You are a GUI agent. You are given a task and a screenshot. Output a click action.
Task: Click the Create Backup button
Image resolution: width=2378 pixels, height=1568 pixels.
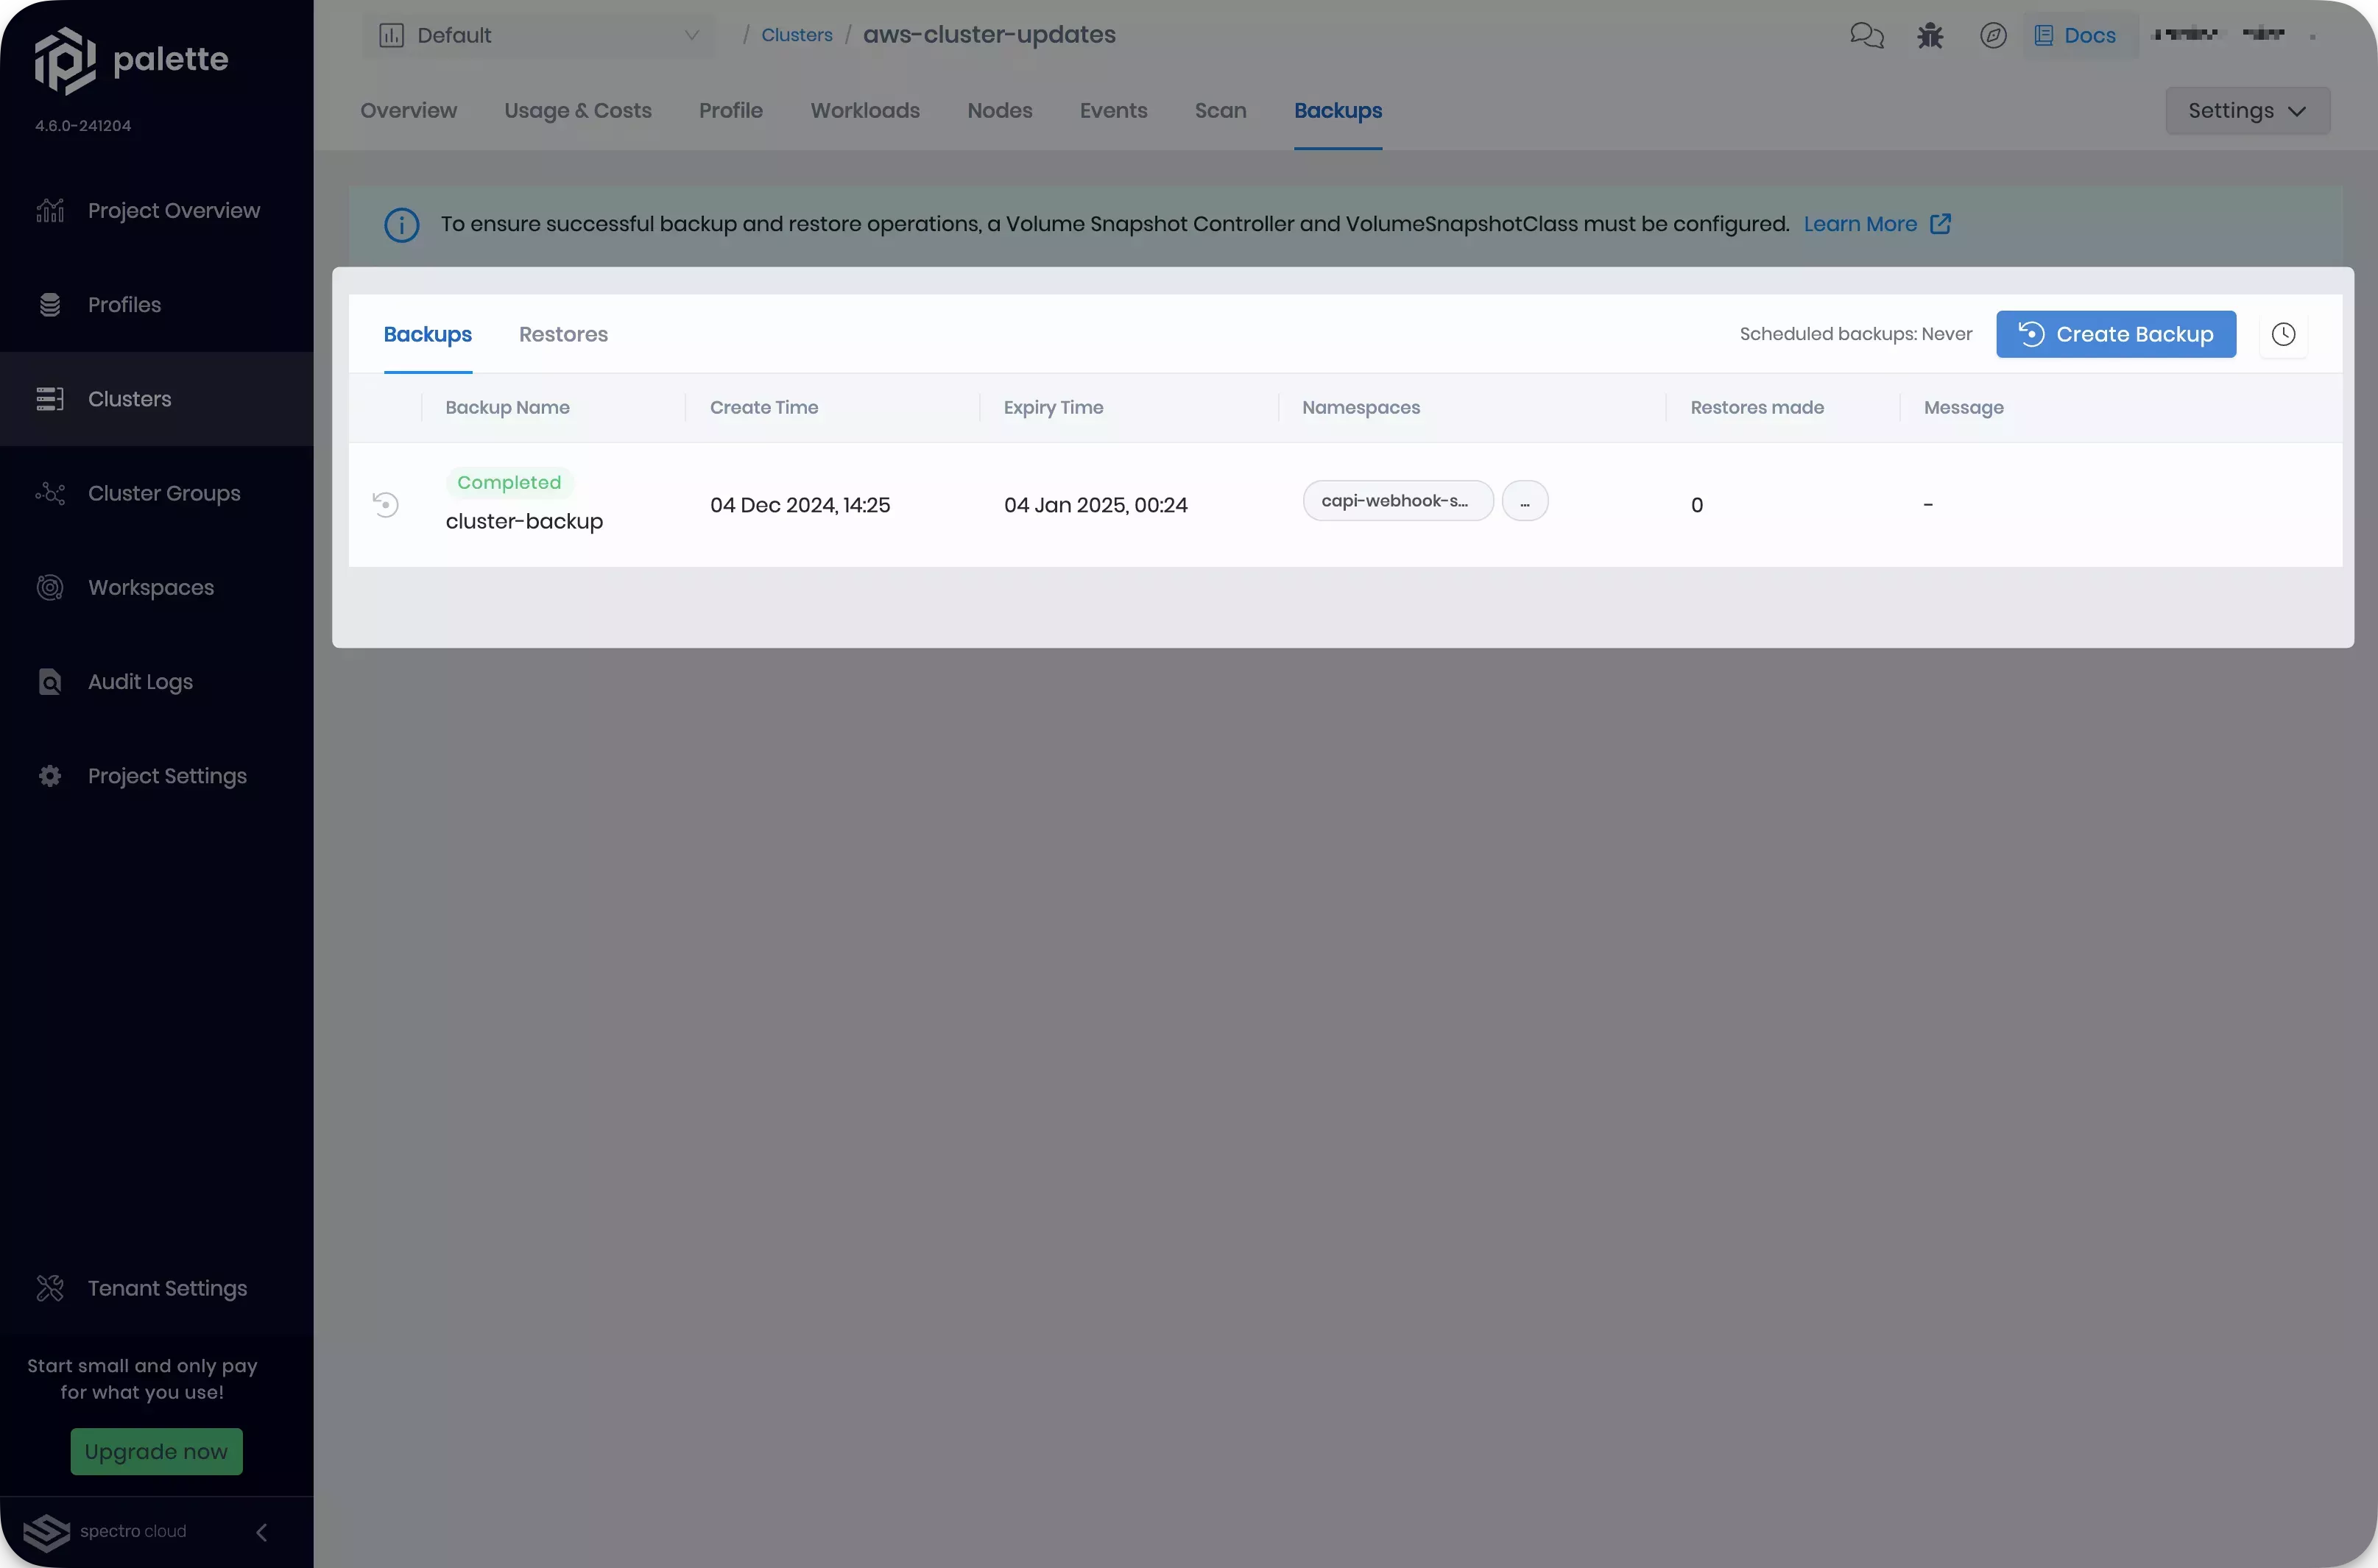coord(2115,334)
